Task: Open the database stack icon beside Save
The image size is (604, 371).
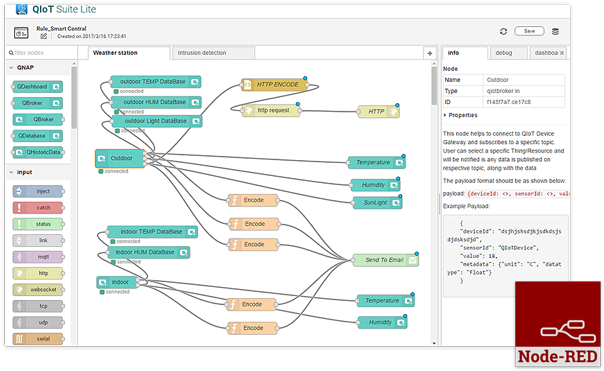Action: tap(555, 32)
